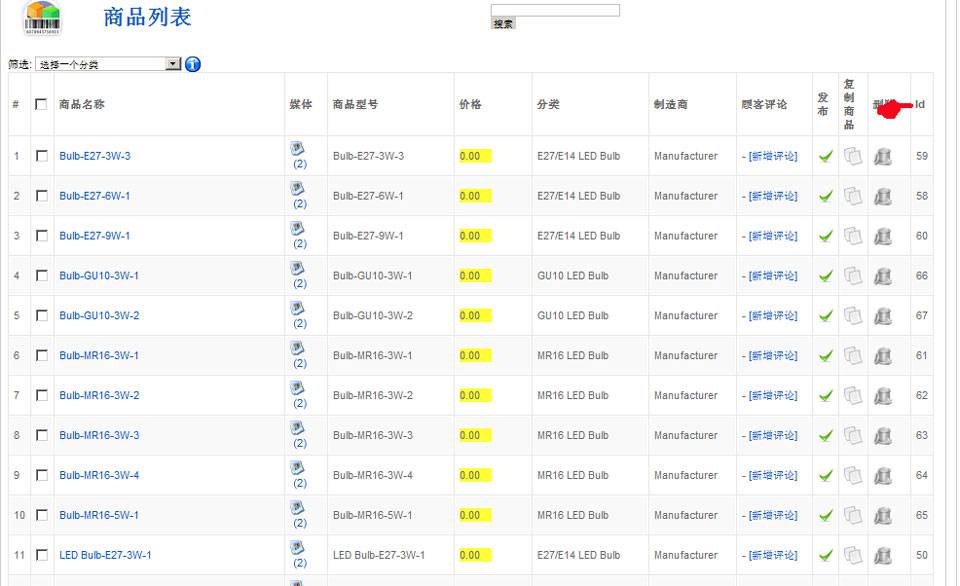Check the select-all checkbox in the table header

[41, 104]
